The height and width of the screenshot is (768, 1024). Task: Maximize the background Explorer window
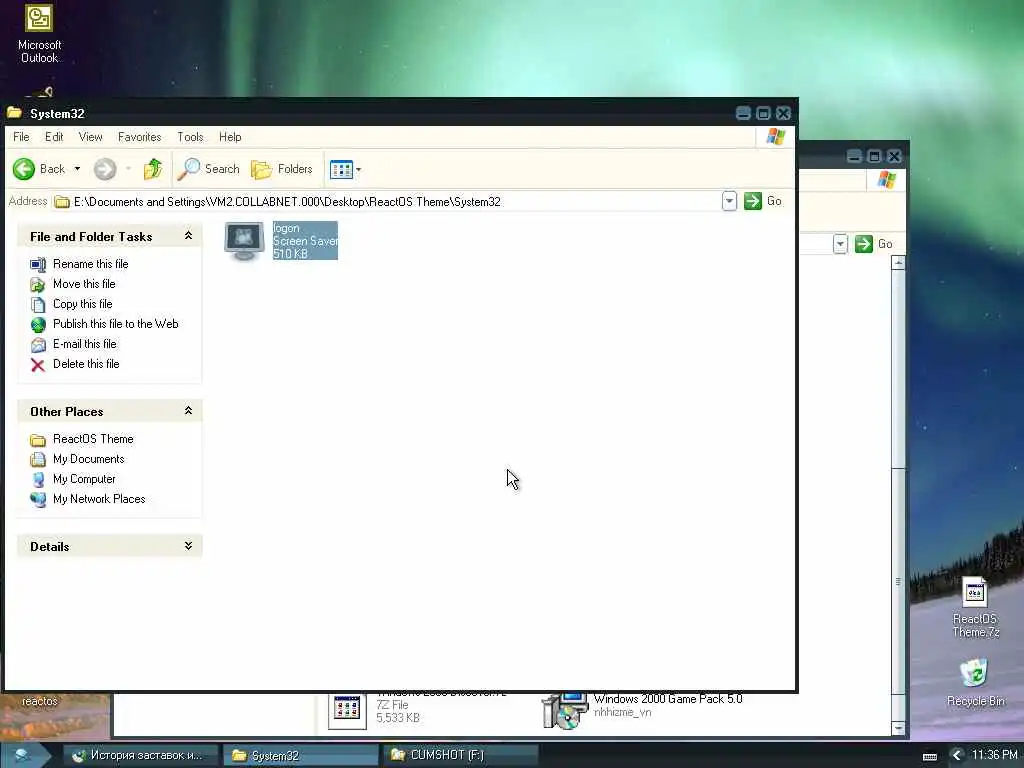(x=874, y=156)
